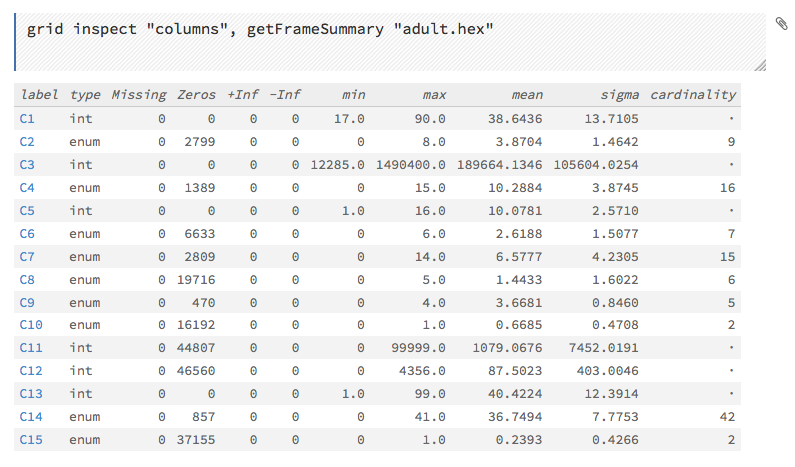Inspect column C6

[x=27, y=233]
